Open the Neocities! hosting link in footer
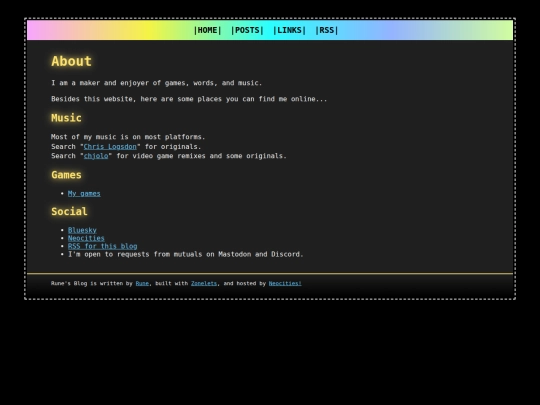Image resolution: width=540 pixels, height=405 pixels. pyautogui.click(x=285, y=283)
